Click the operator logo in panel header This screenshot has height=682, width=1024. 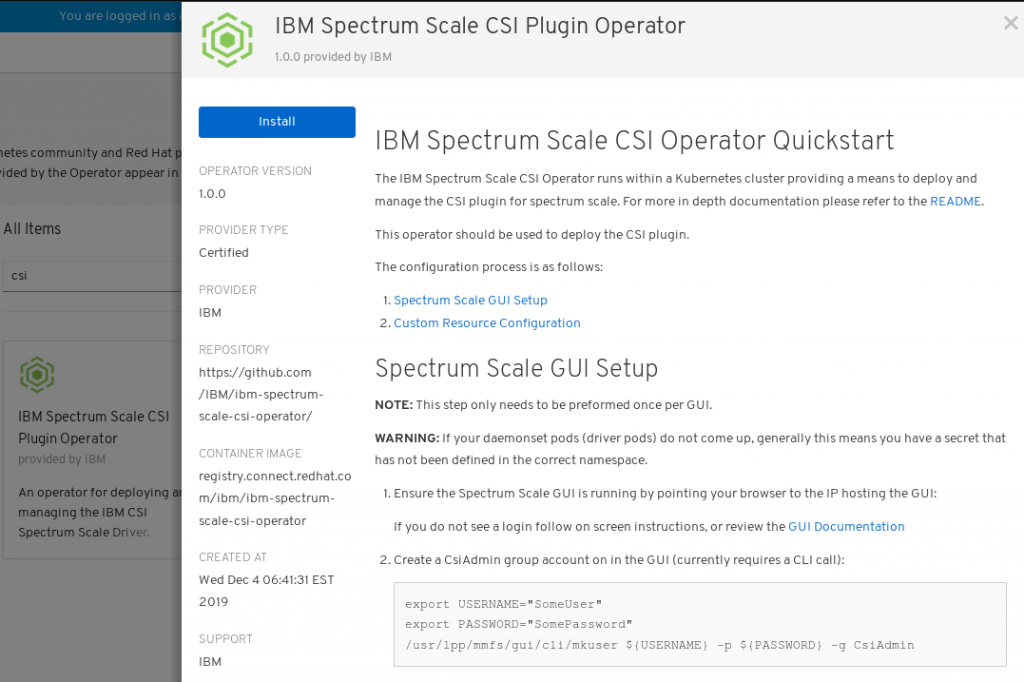[227, 41]
